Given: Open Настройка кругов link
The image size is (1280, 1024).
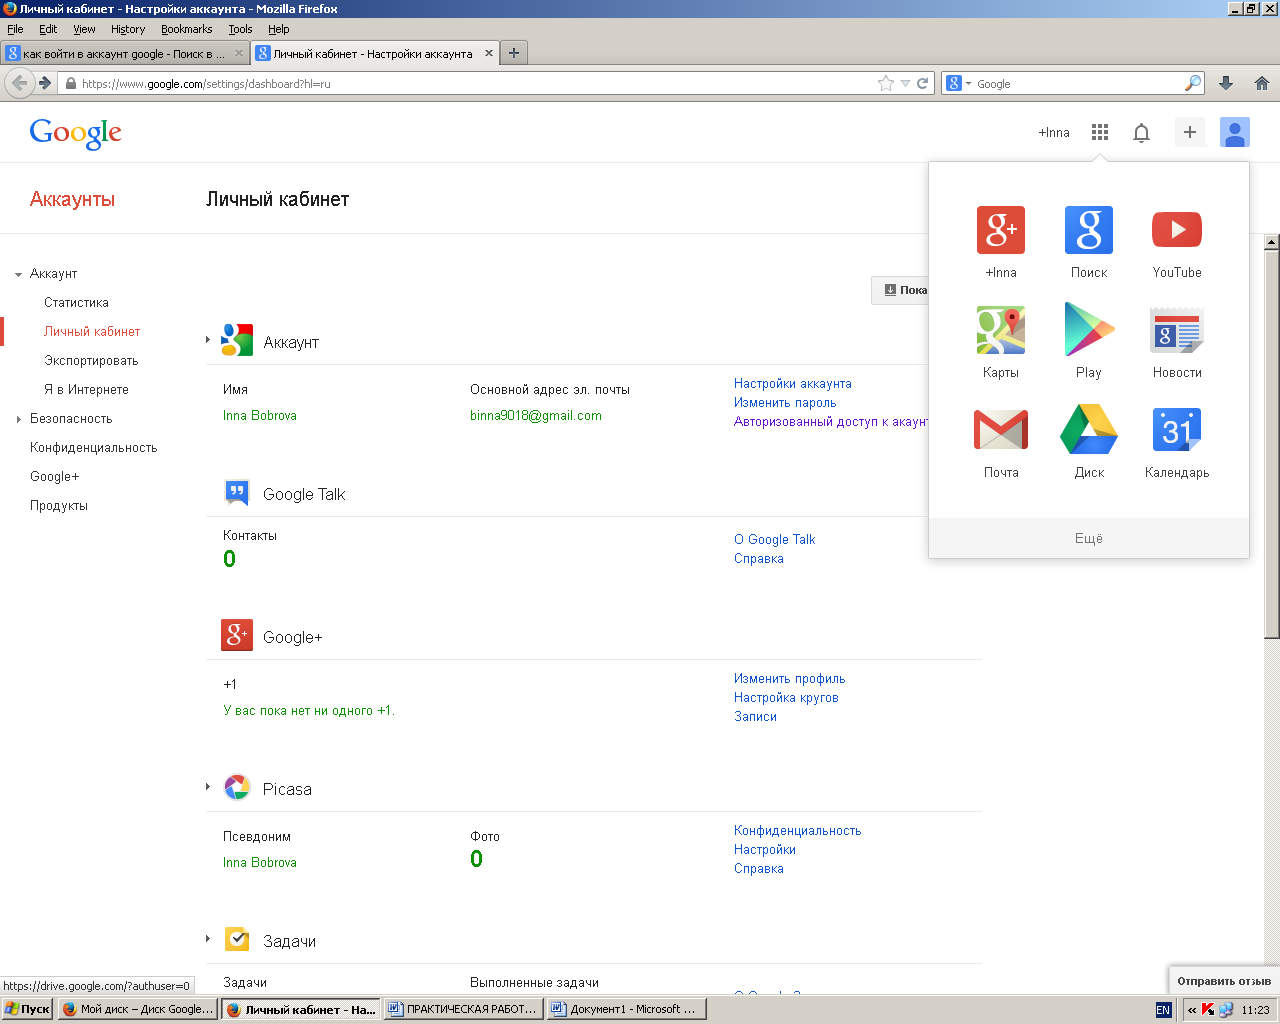Looking at the screenshot, I should pos(786,698).
